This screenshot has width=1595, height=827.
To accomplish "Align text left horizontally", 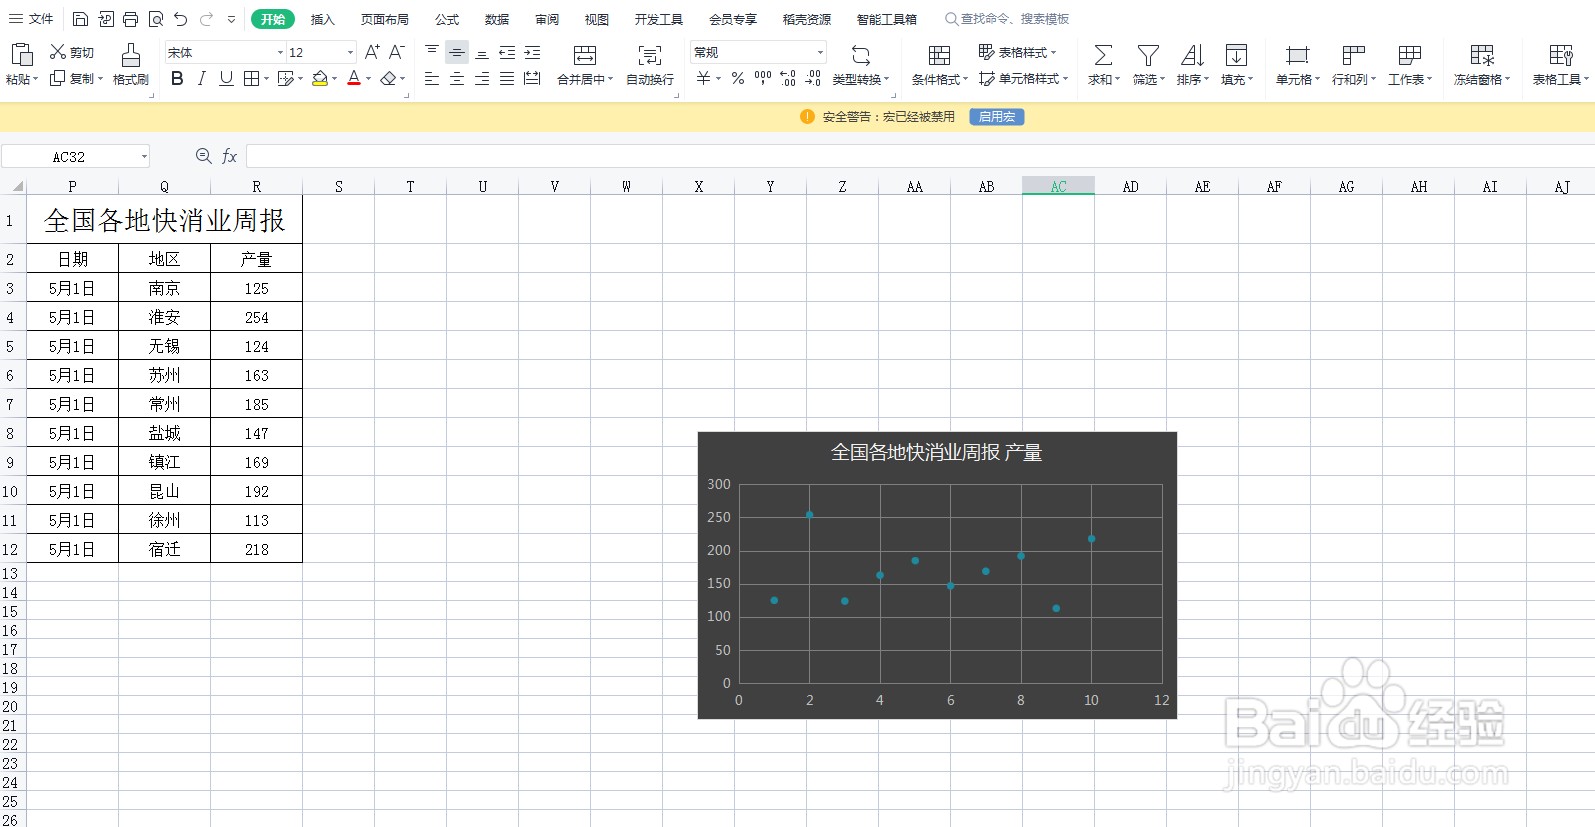I will pyautogui.click(x=432, y=78).
